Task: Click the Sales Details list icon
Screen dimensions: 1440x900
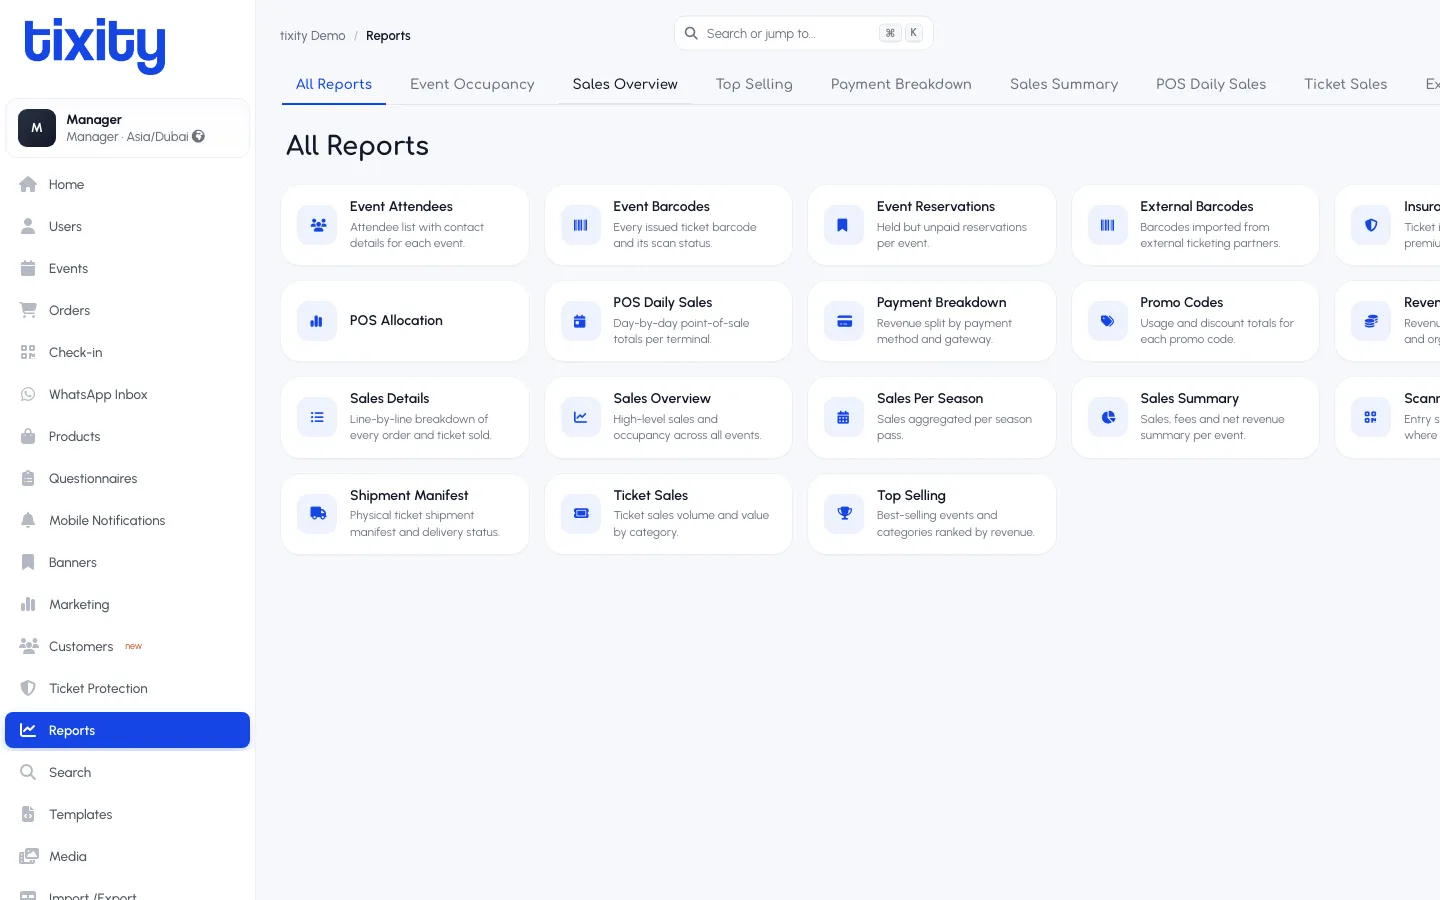Action: pos(318,417)
